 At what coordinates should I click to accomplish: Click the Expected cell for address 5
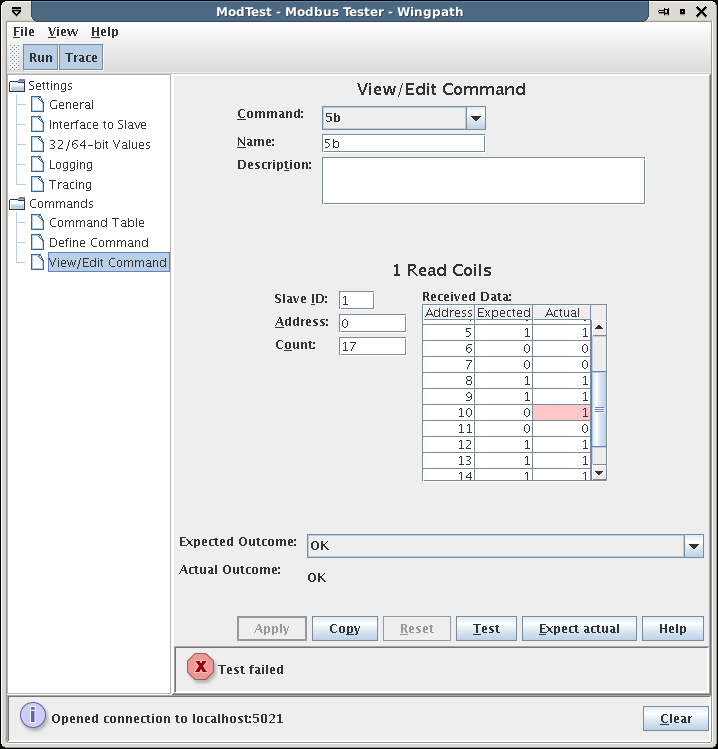[504, 332]
